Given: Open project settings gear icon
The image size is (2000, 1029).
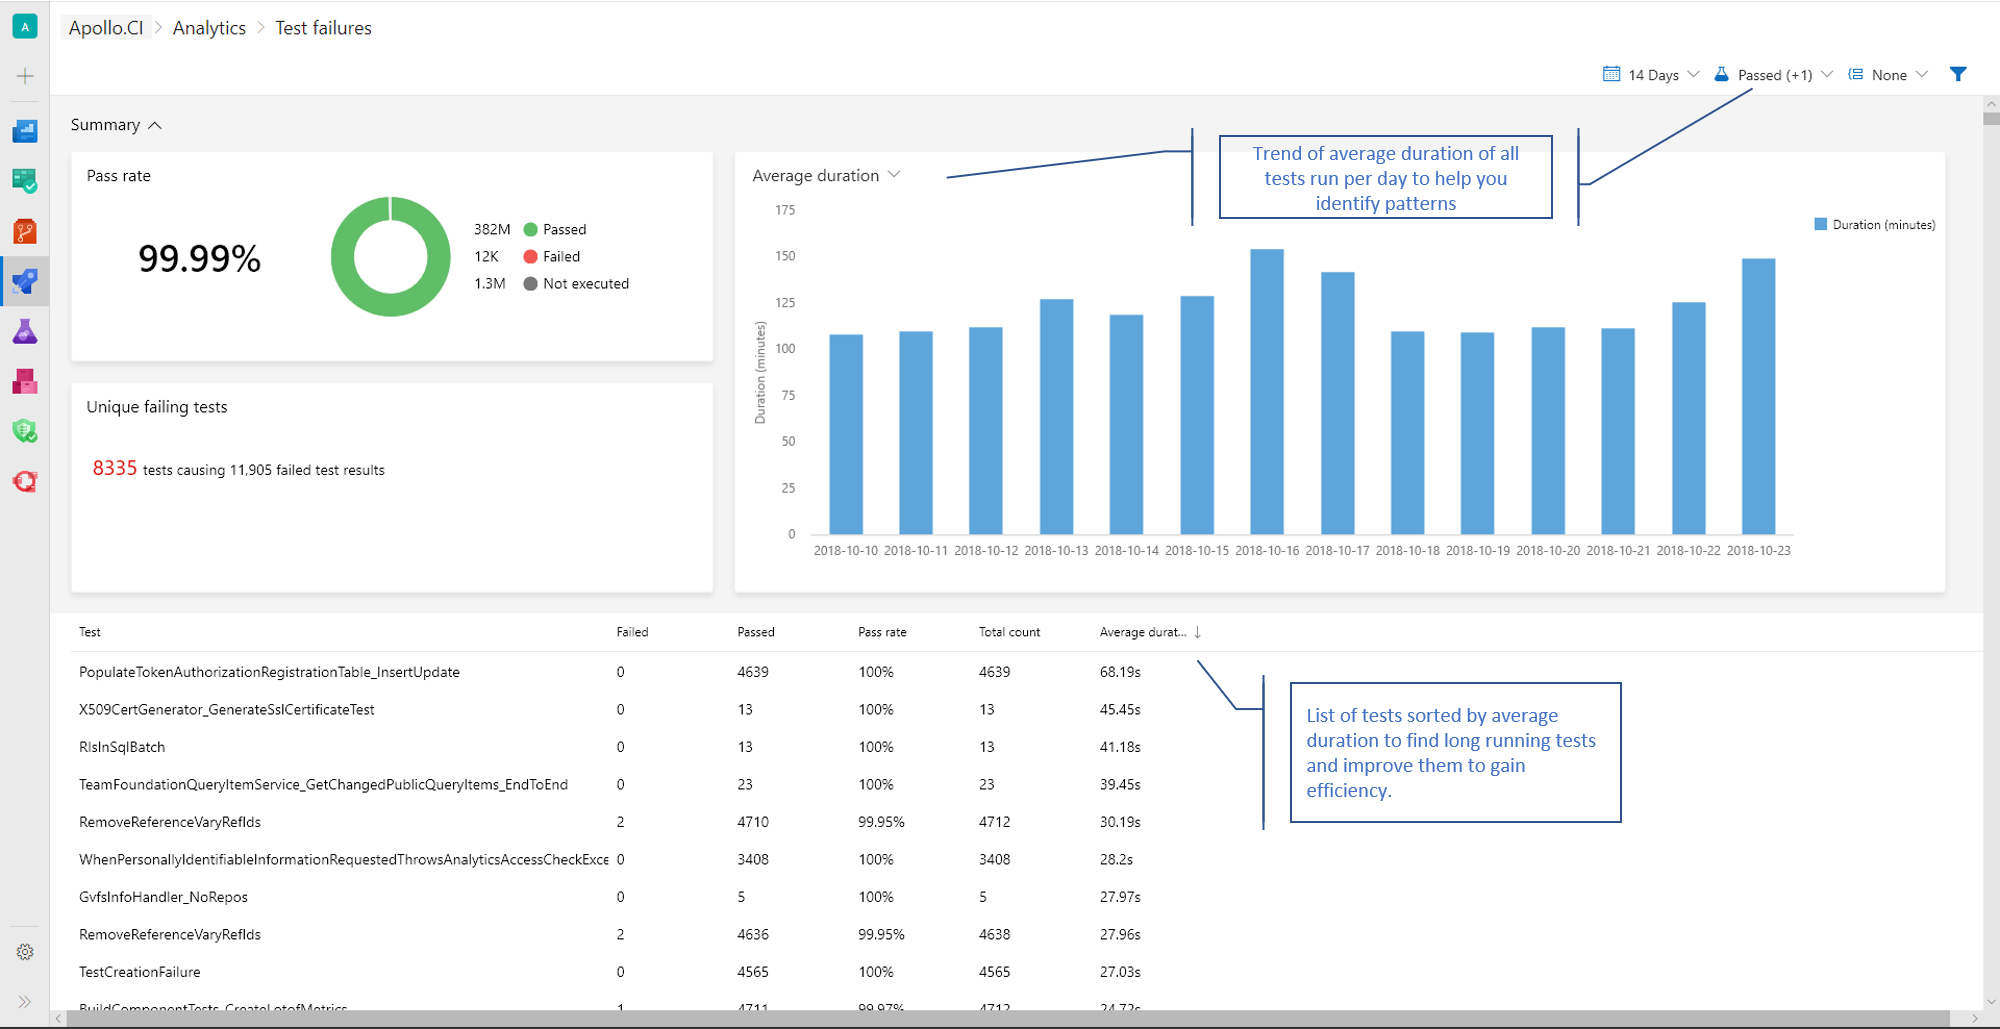Looking at the screenshot, I should click(x=25, y=952).
